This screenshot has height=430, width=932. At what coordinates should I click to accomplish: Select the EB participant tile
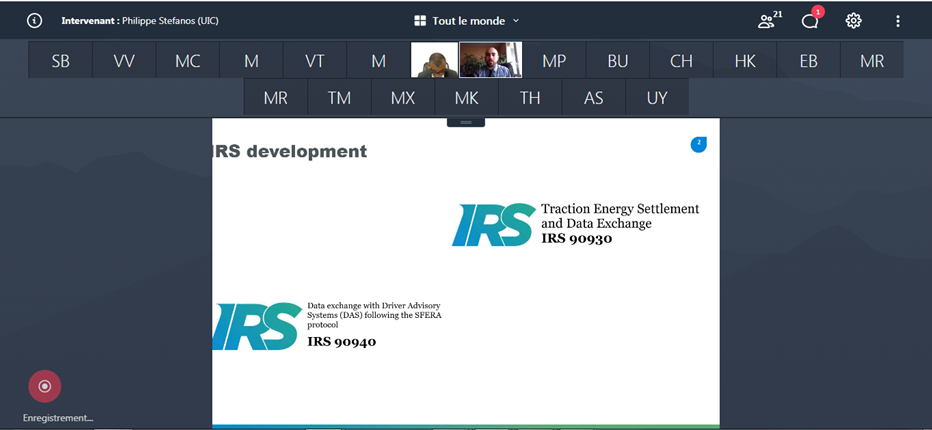tap(808, 60)
